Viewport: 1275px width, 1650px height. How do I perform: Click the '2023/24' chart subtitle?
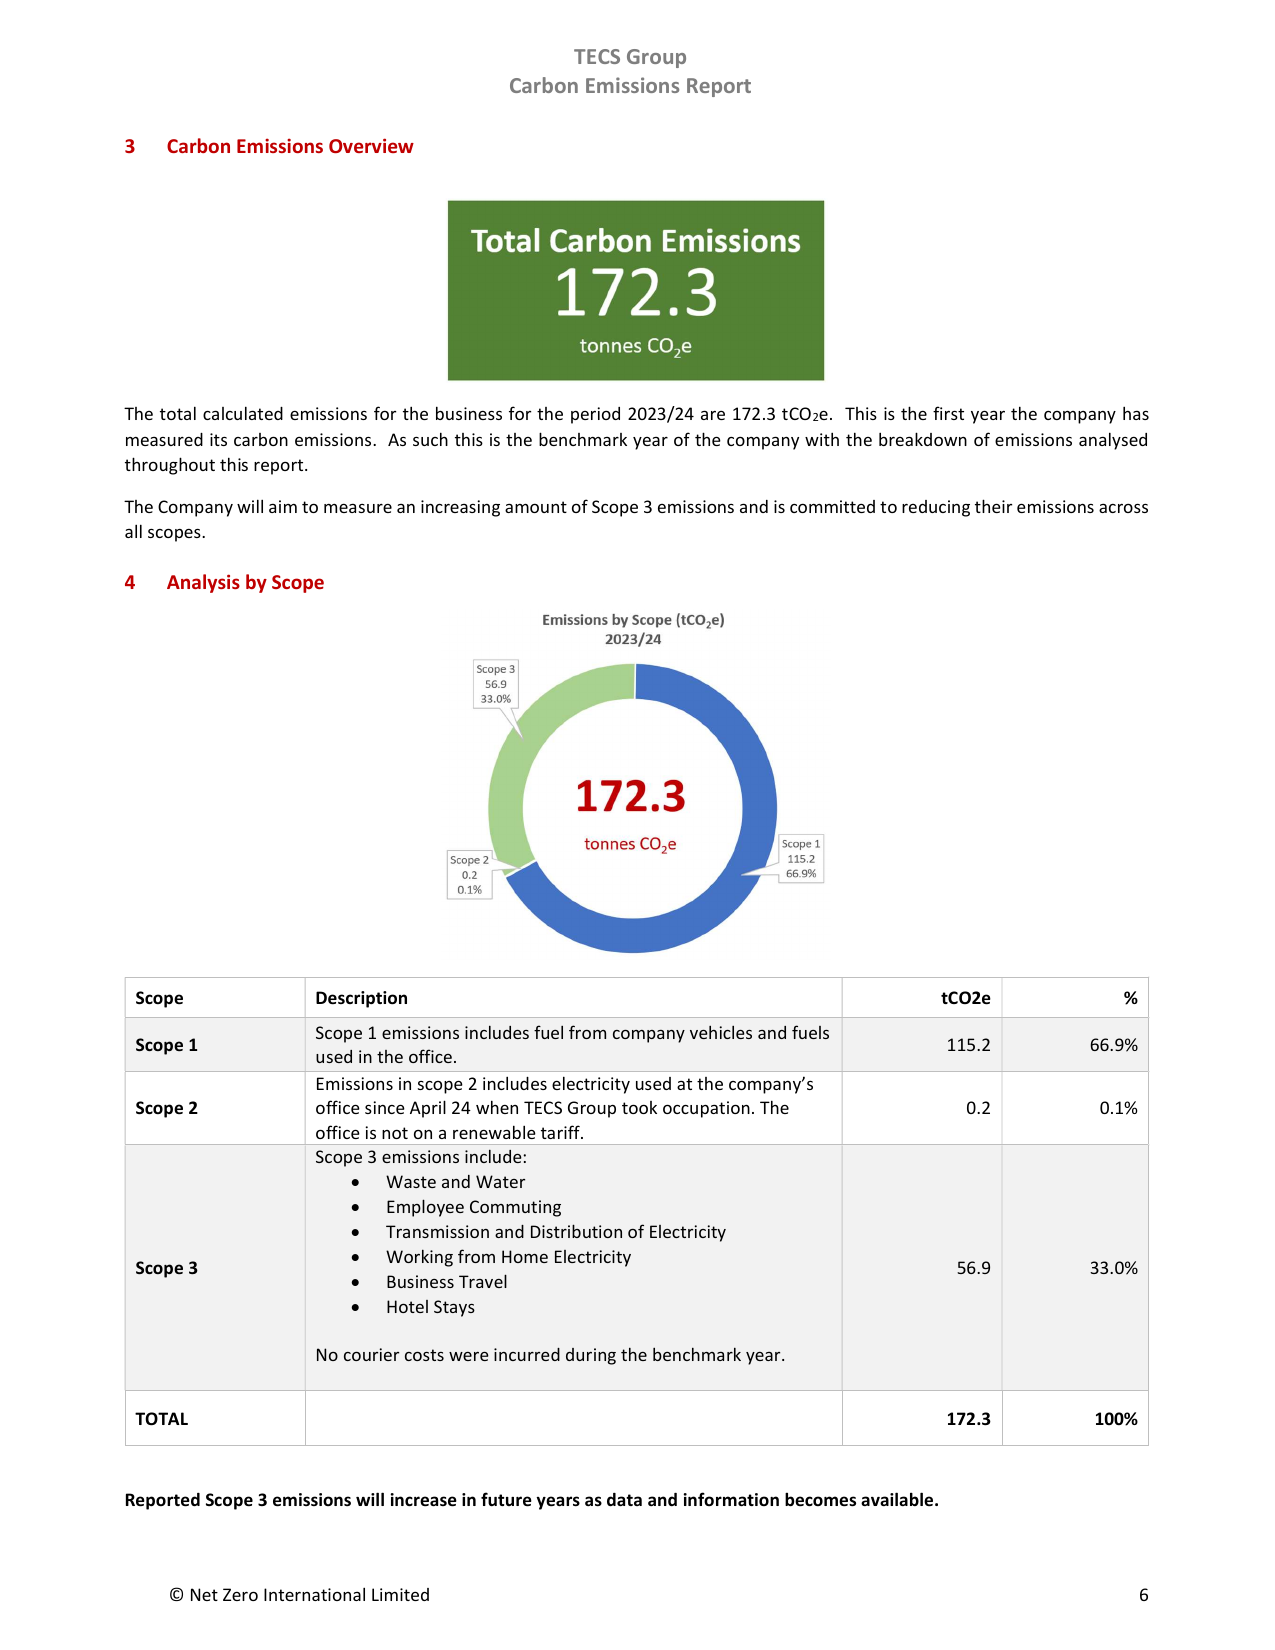click(x=633, y=639)
